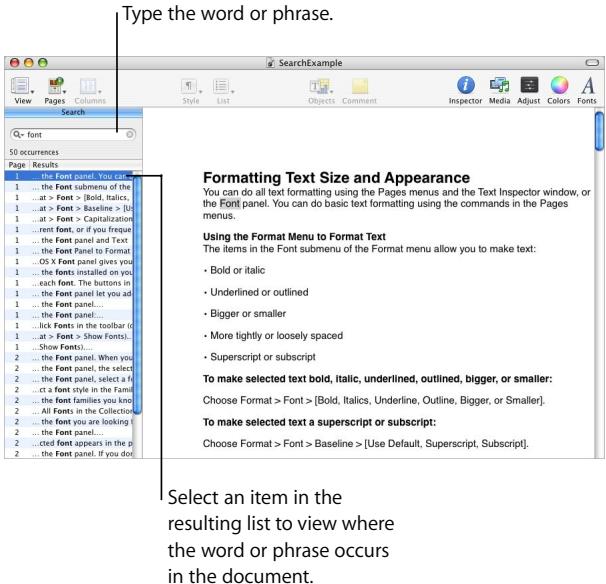
Task: Click the red close window button
Action: [14, 63]
